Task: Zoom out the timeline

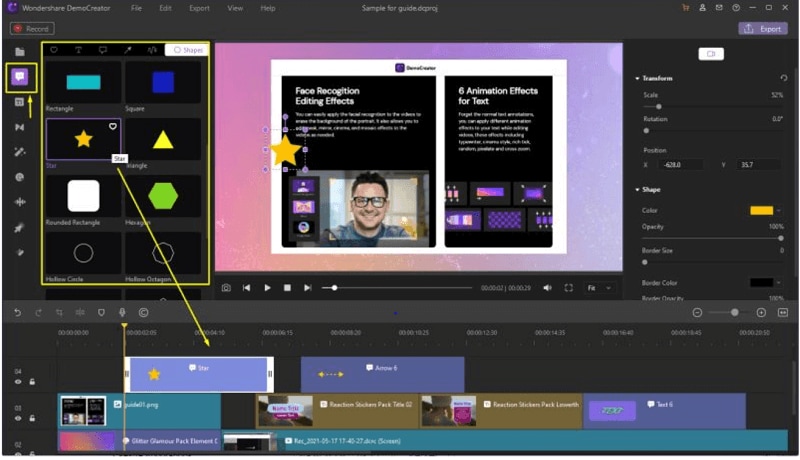Action: [697, 313]
